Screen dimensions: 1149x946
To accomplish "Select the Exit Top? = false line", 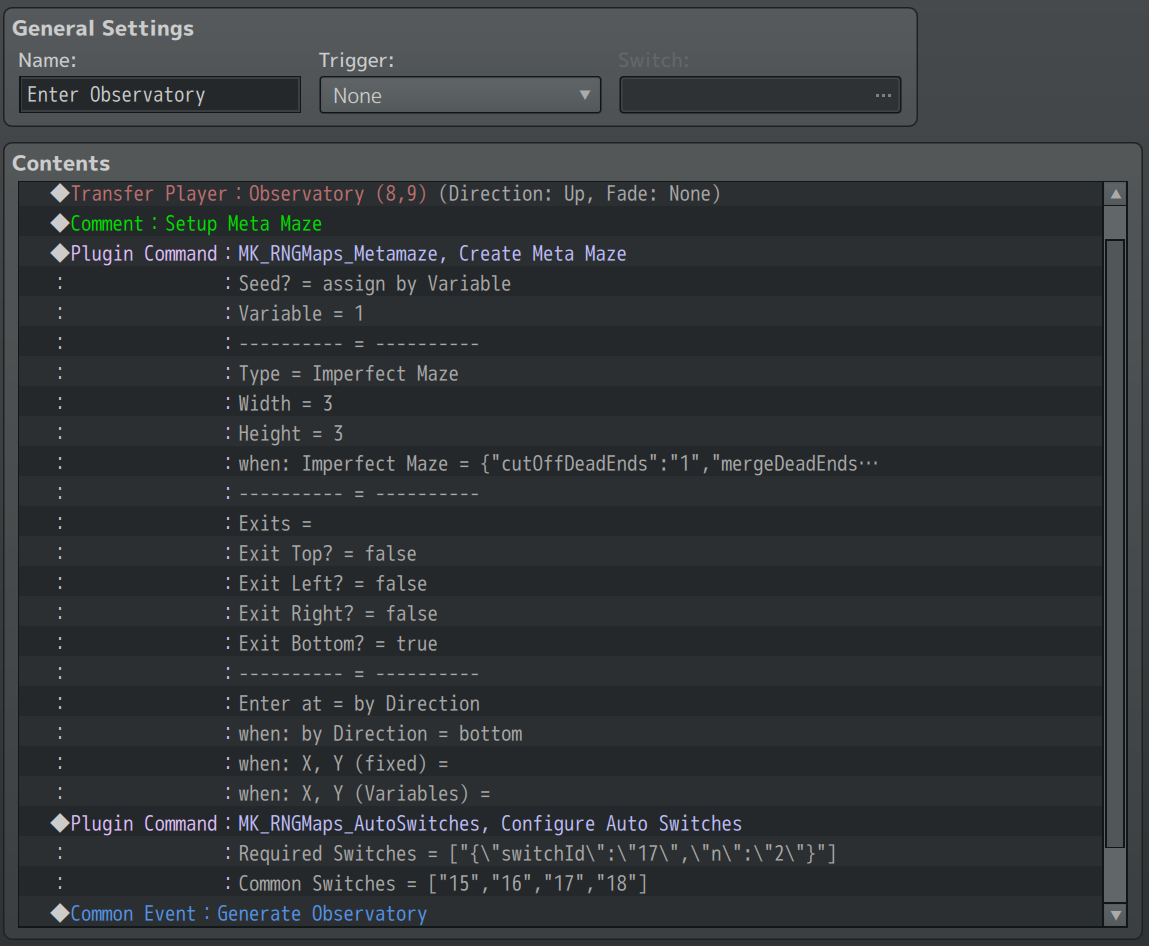I will (x=327, y=554).
